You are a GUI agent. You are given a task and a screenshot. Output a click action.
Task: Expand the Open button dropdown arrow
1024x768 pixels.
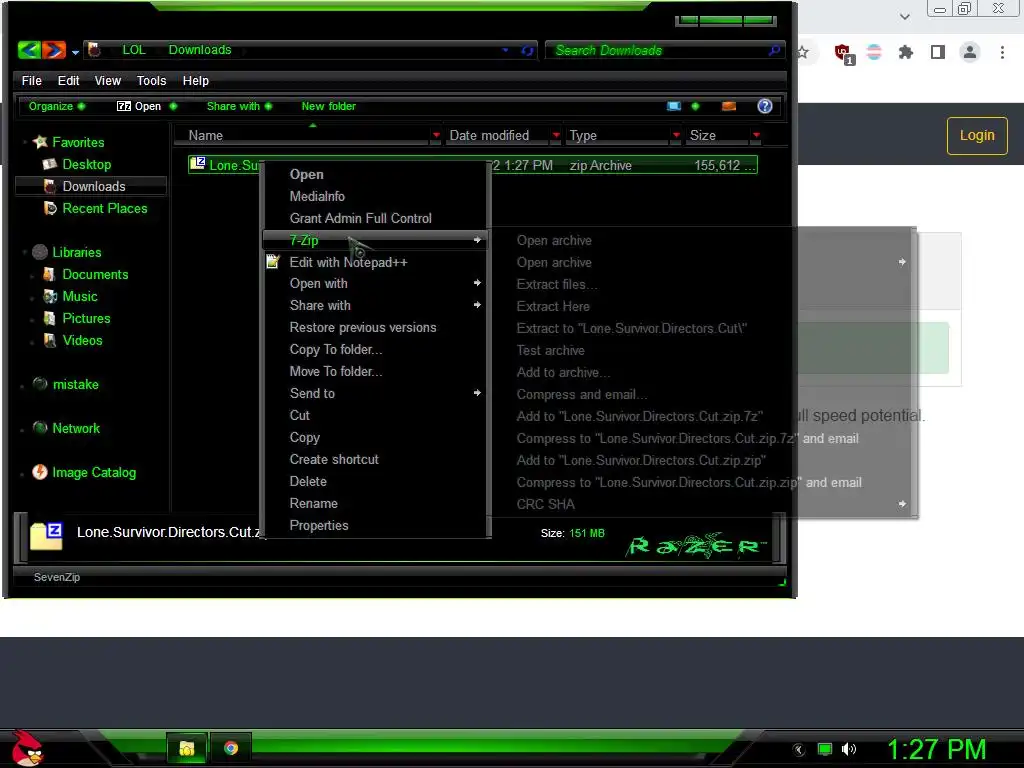[x=173, y=106]
